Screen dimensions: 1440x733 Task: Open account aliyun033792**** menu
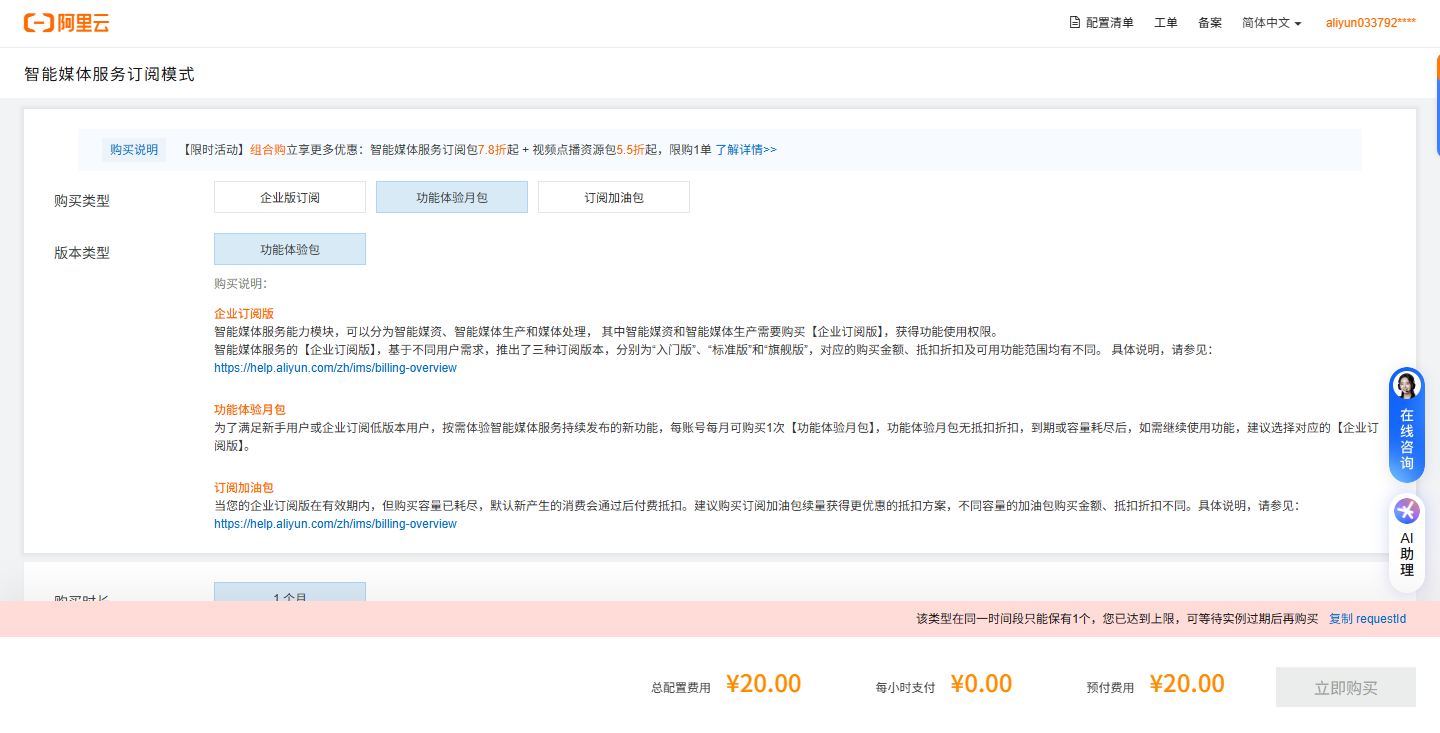(1370, 23)
